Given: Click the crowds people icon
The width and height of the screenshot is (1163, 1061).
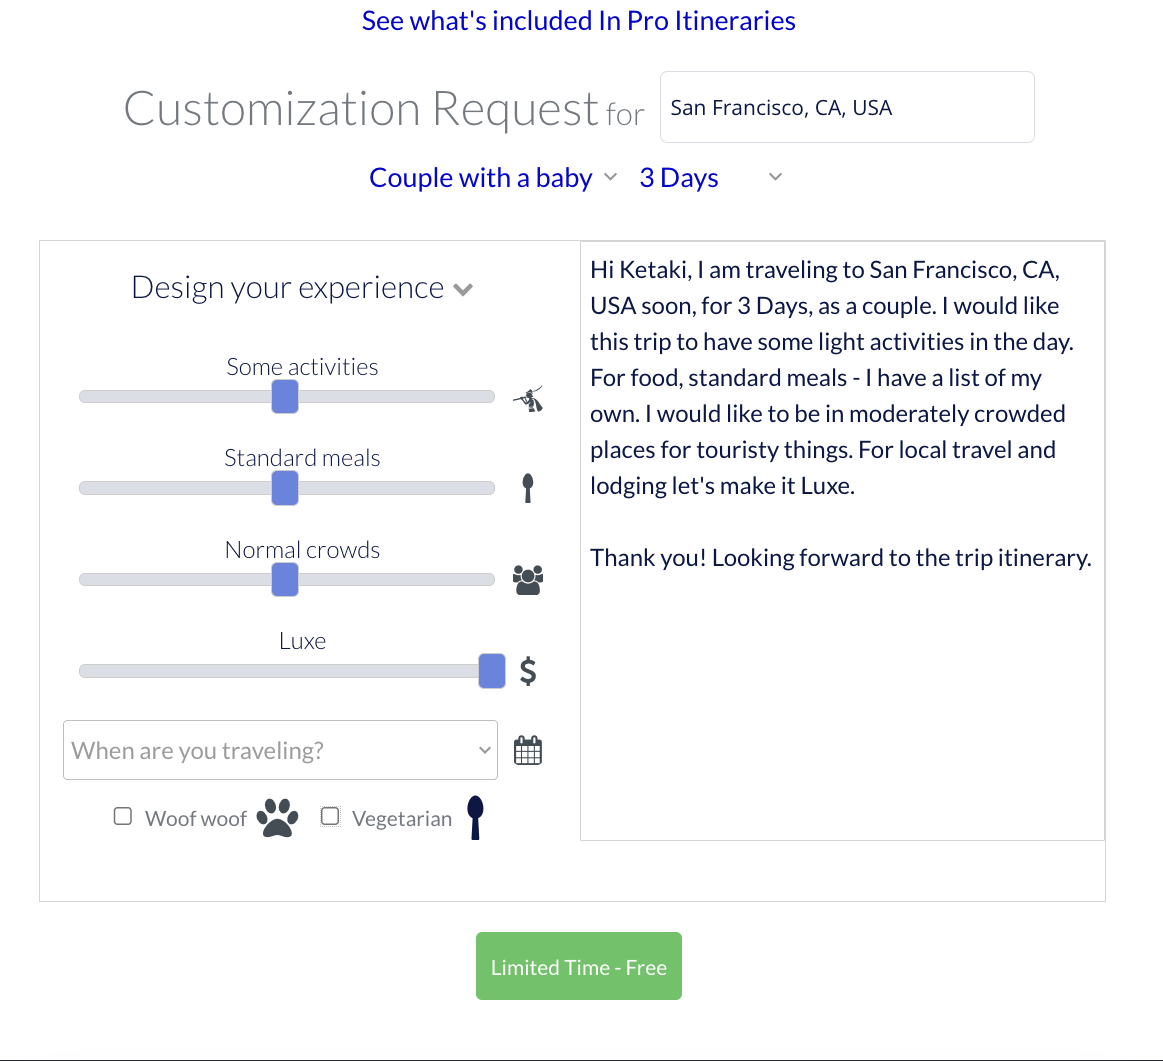Looking at the screenshot, I should coord(528,579).
